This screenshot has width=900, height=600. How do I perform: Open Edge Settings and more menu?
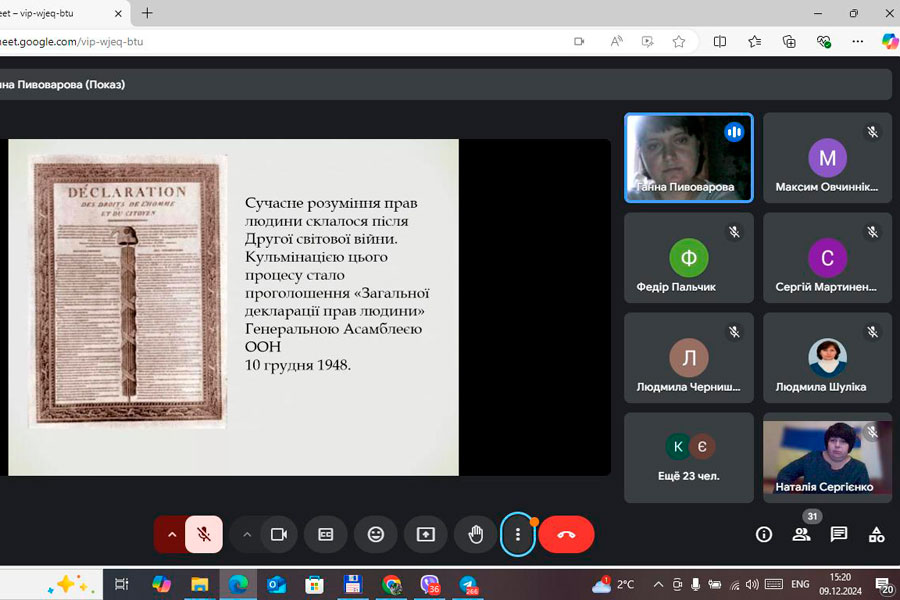tap(857, 41)
